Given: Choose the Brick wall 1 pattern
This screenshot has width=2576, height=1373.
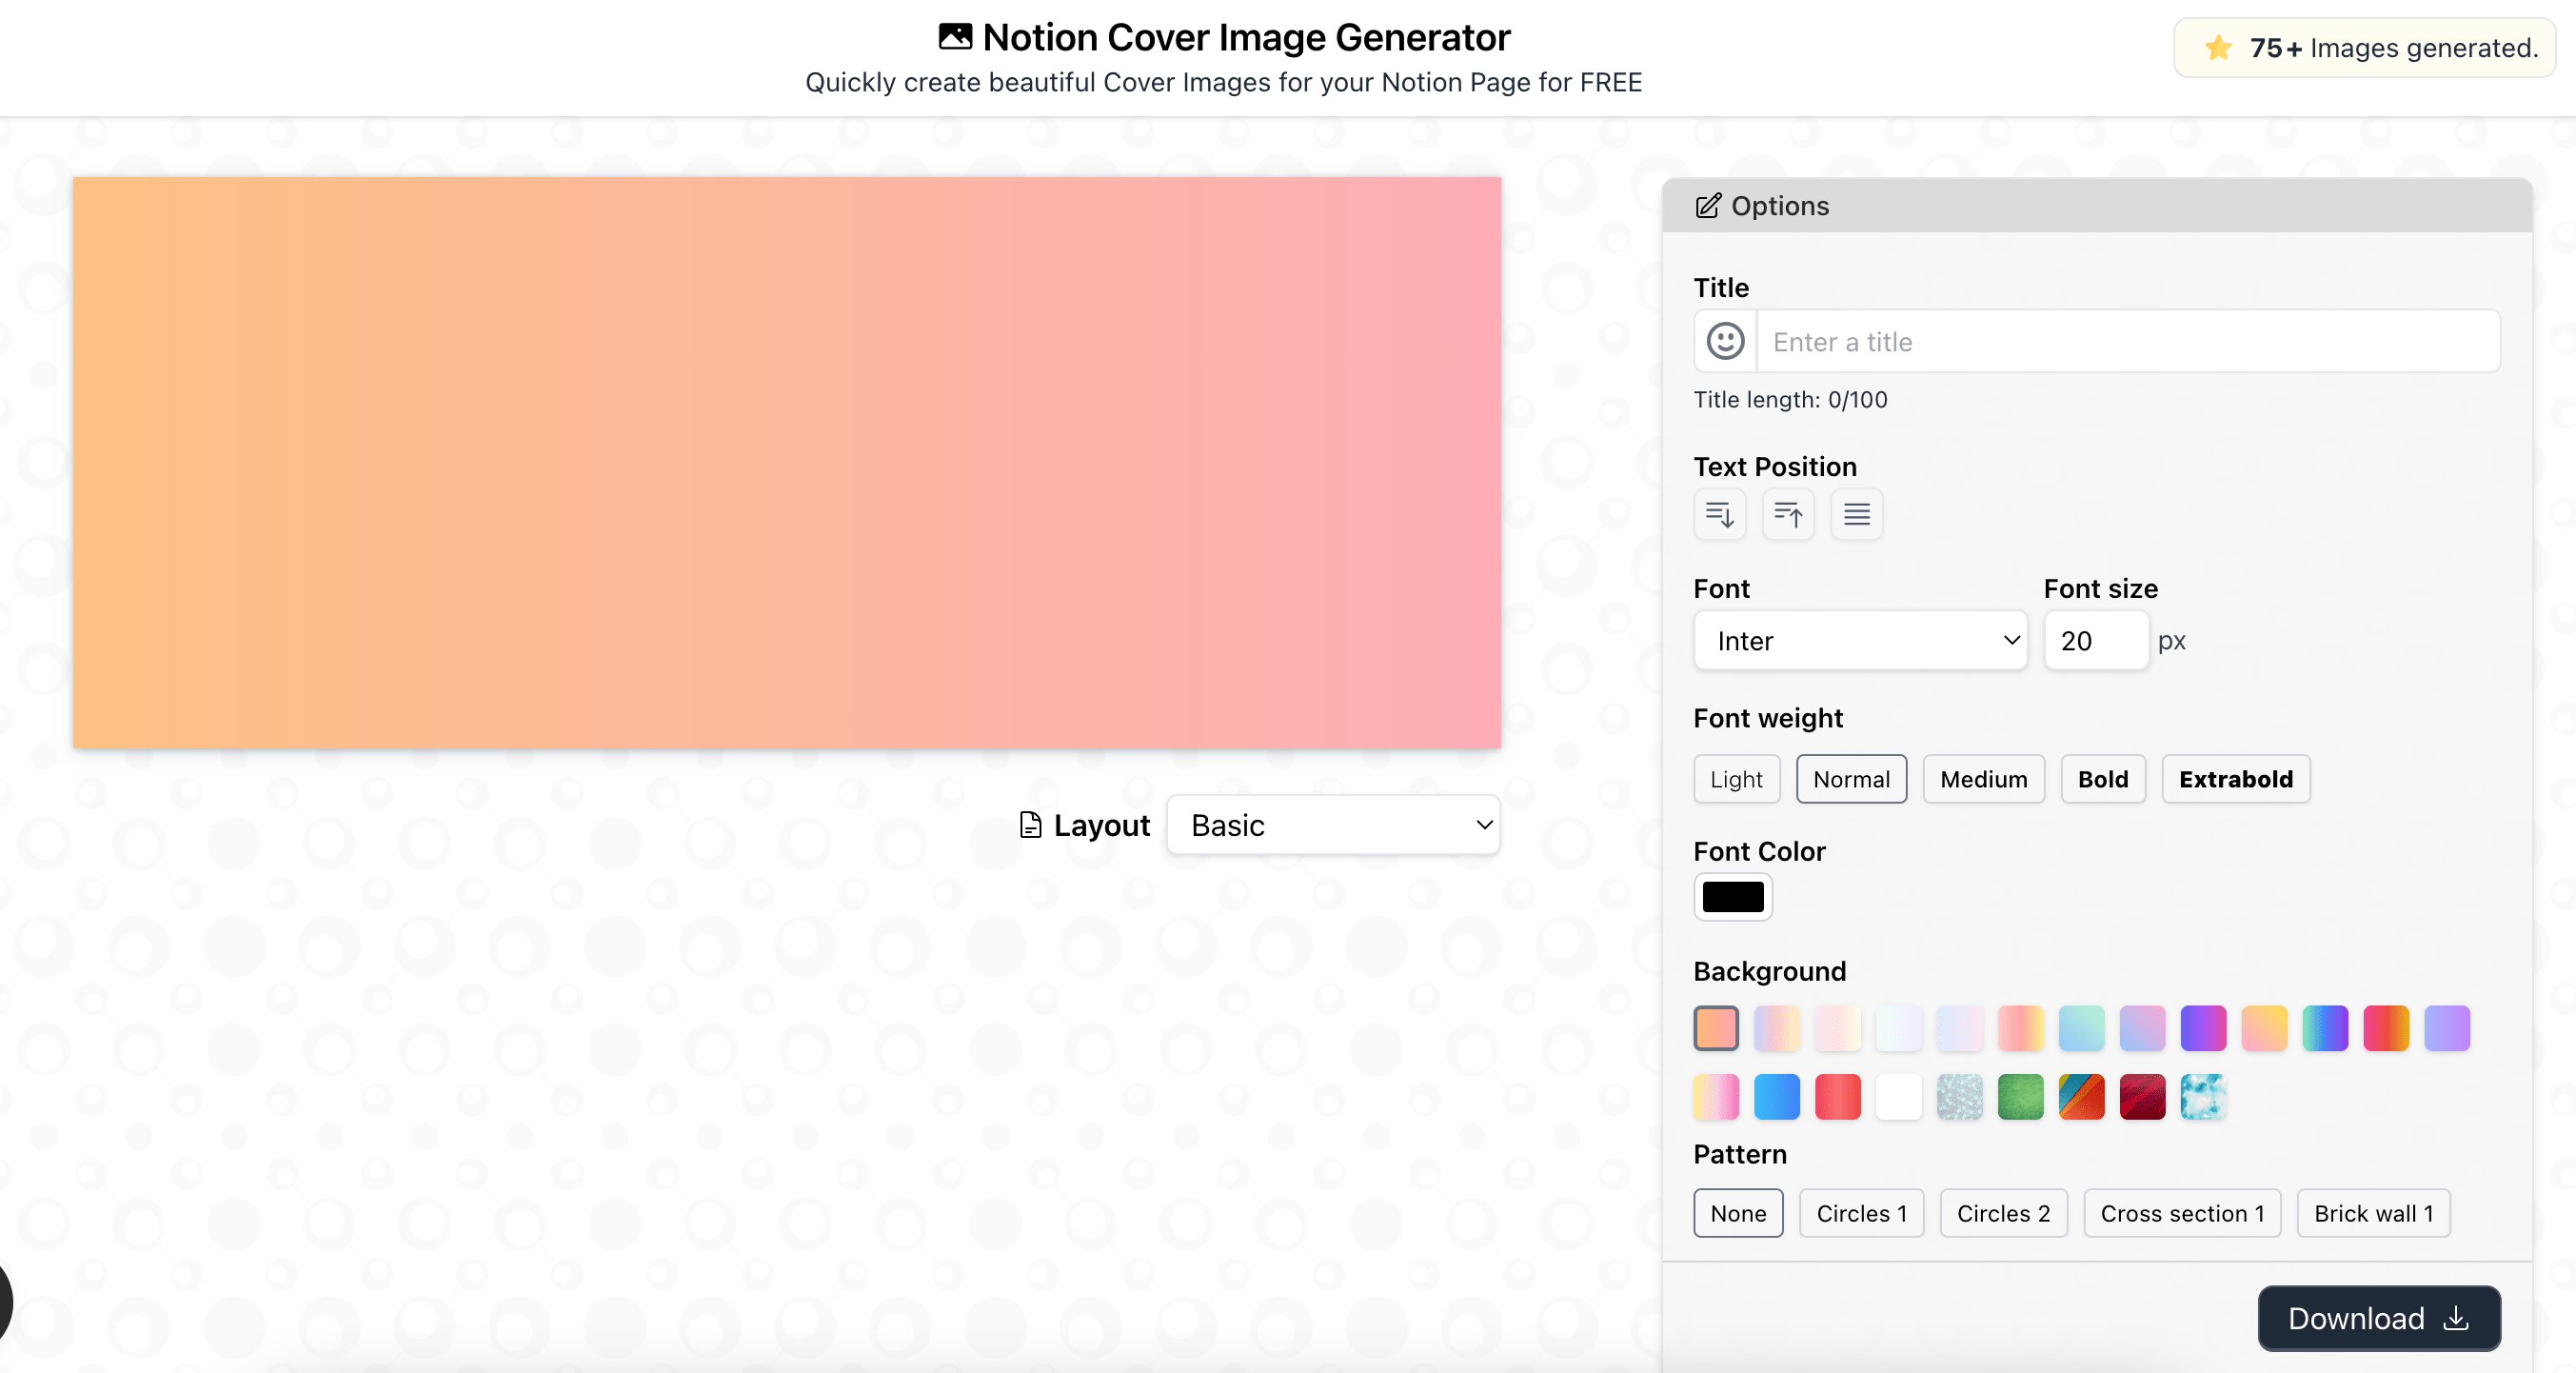Looking at the screenshot, I should click(x=2374, y=1213).
